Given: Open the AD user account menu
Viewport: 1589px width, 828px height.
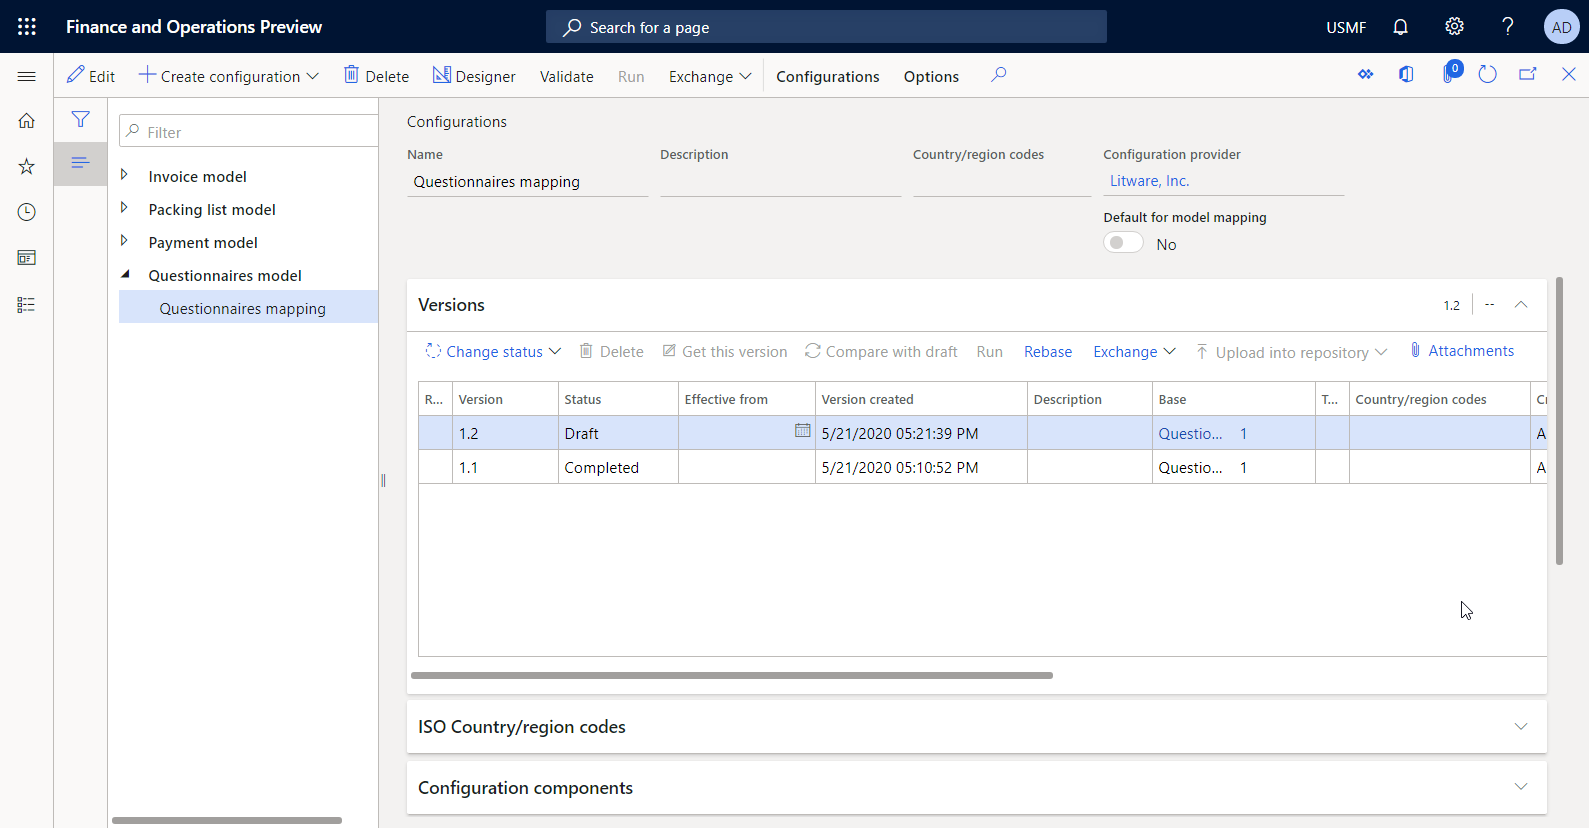Looking at the screenshot, I should pos(1561,27).
